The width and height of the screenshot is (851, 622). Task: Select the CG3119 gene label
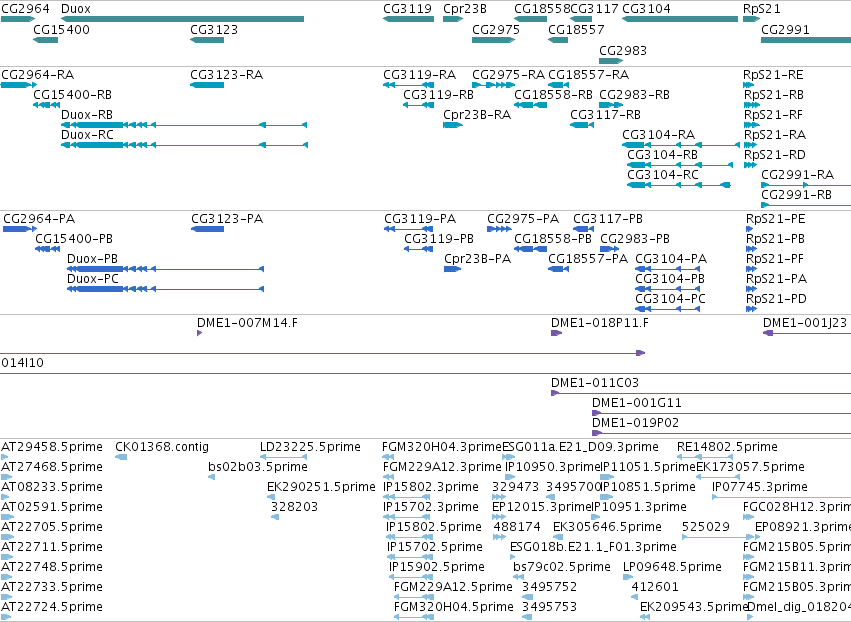tap(408, 9)
